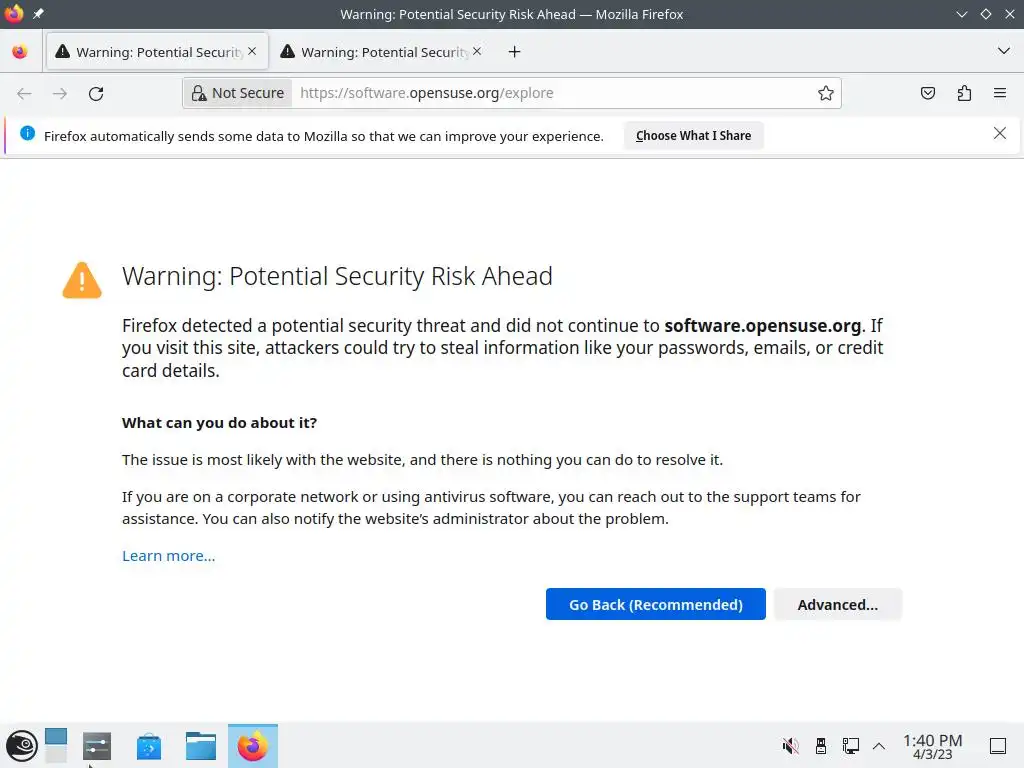Open the Dolphin file manager from the taskbar
The image size is (1024, 768).
[x=200, y=746]
